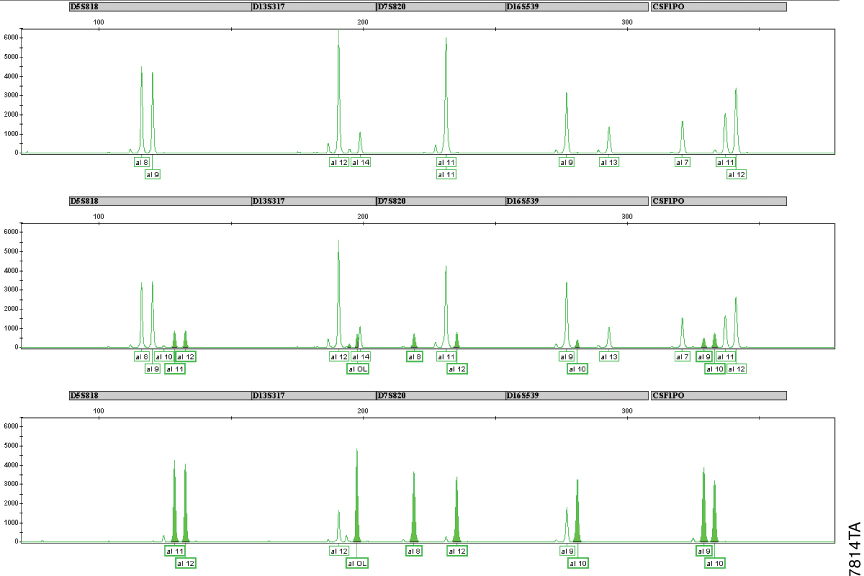Click the 'al 13' allele label under D16S539 top panel
Viewport: 864px width, 576px height.
point(609,162)
